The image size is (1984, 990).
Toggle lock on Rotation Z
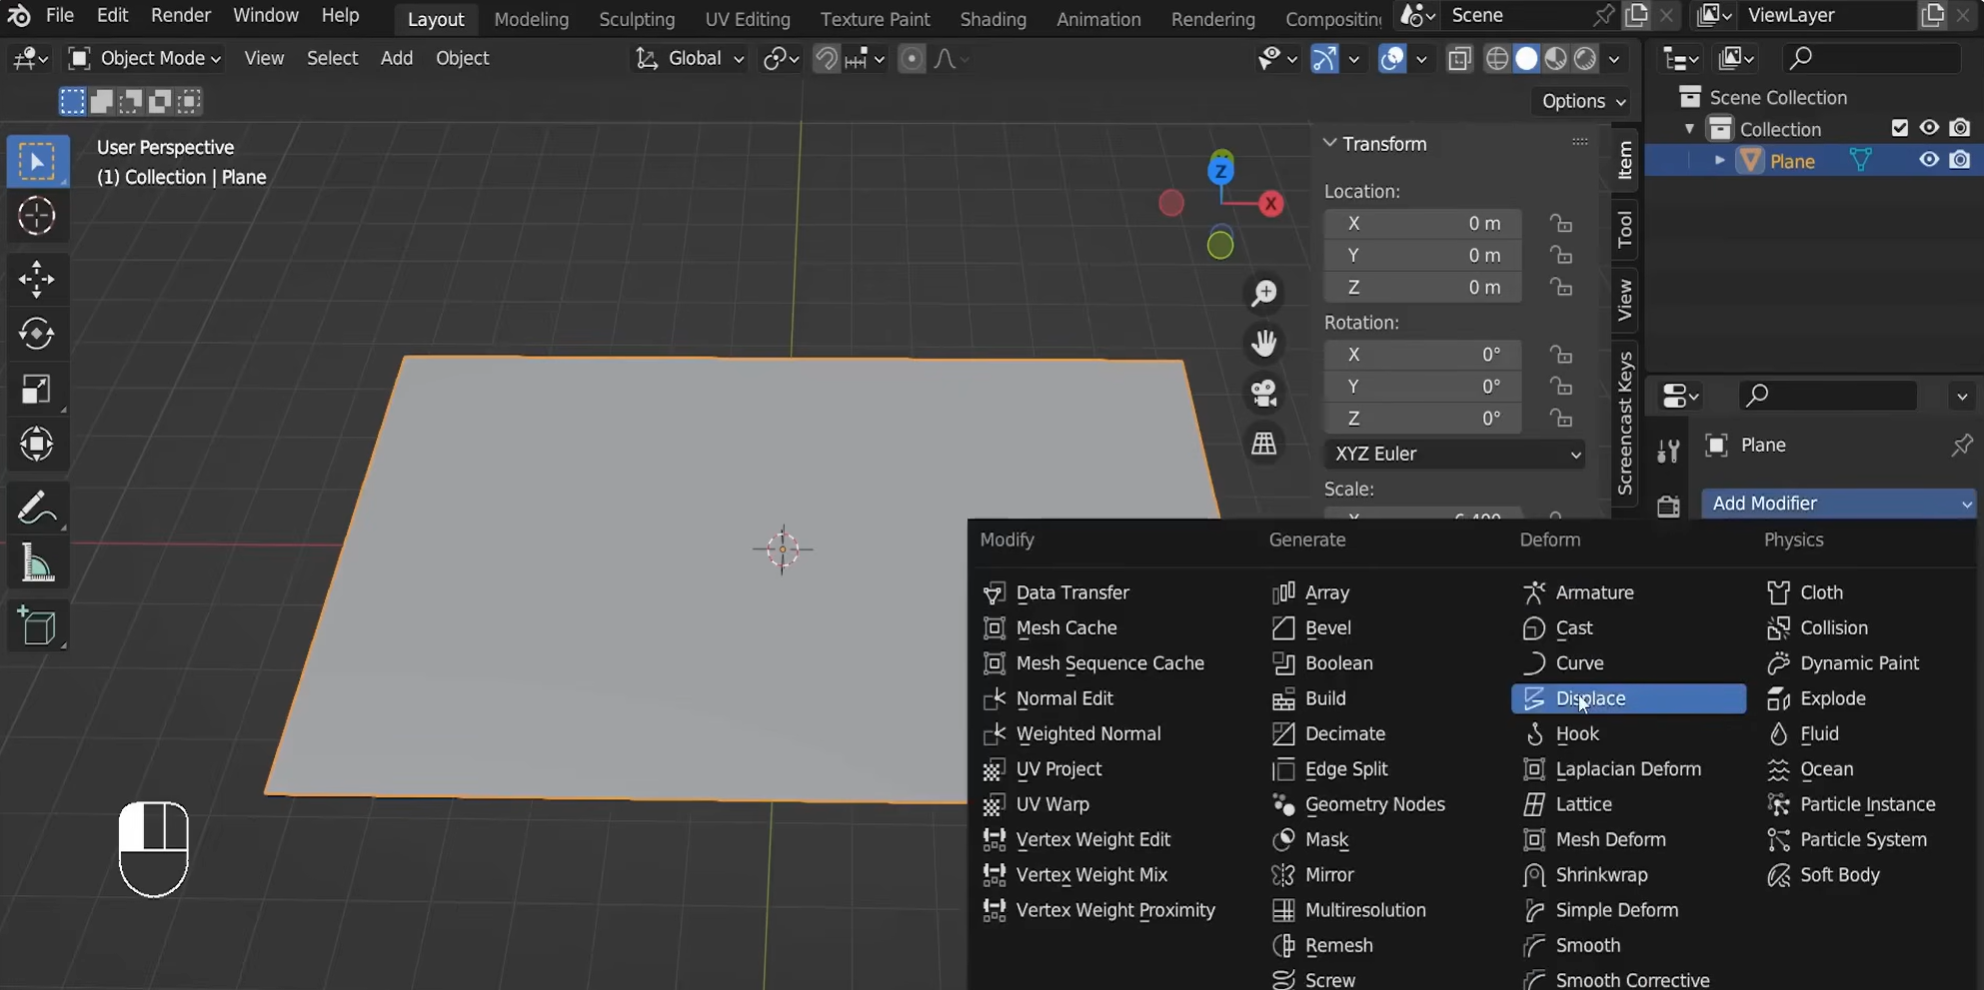[1560, 418]
